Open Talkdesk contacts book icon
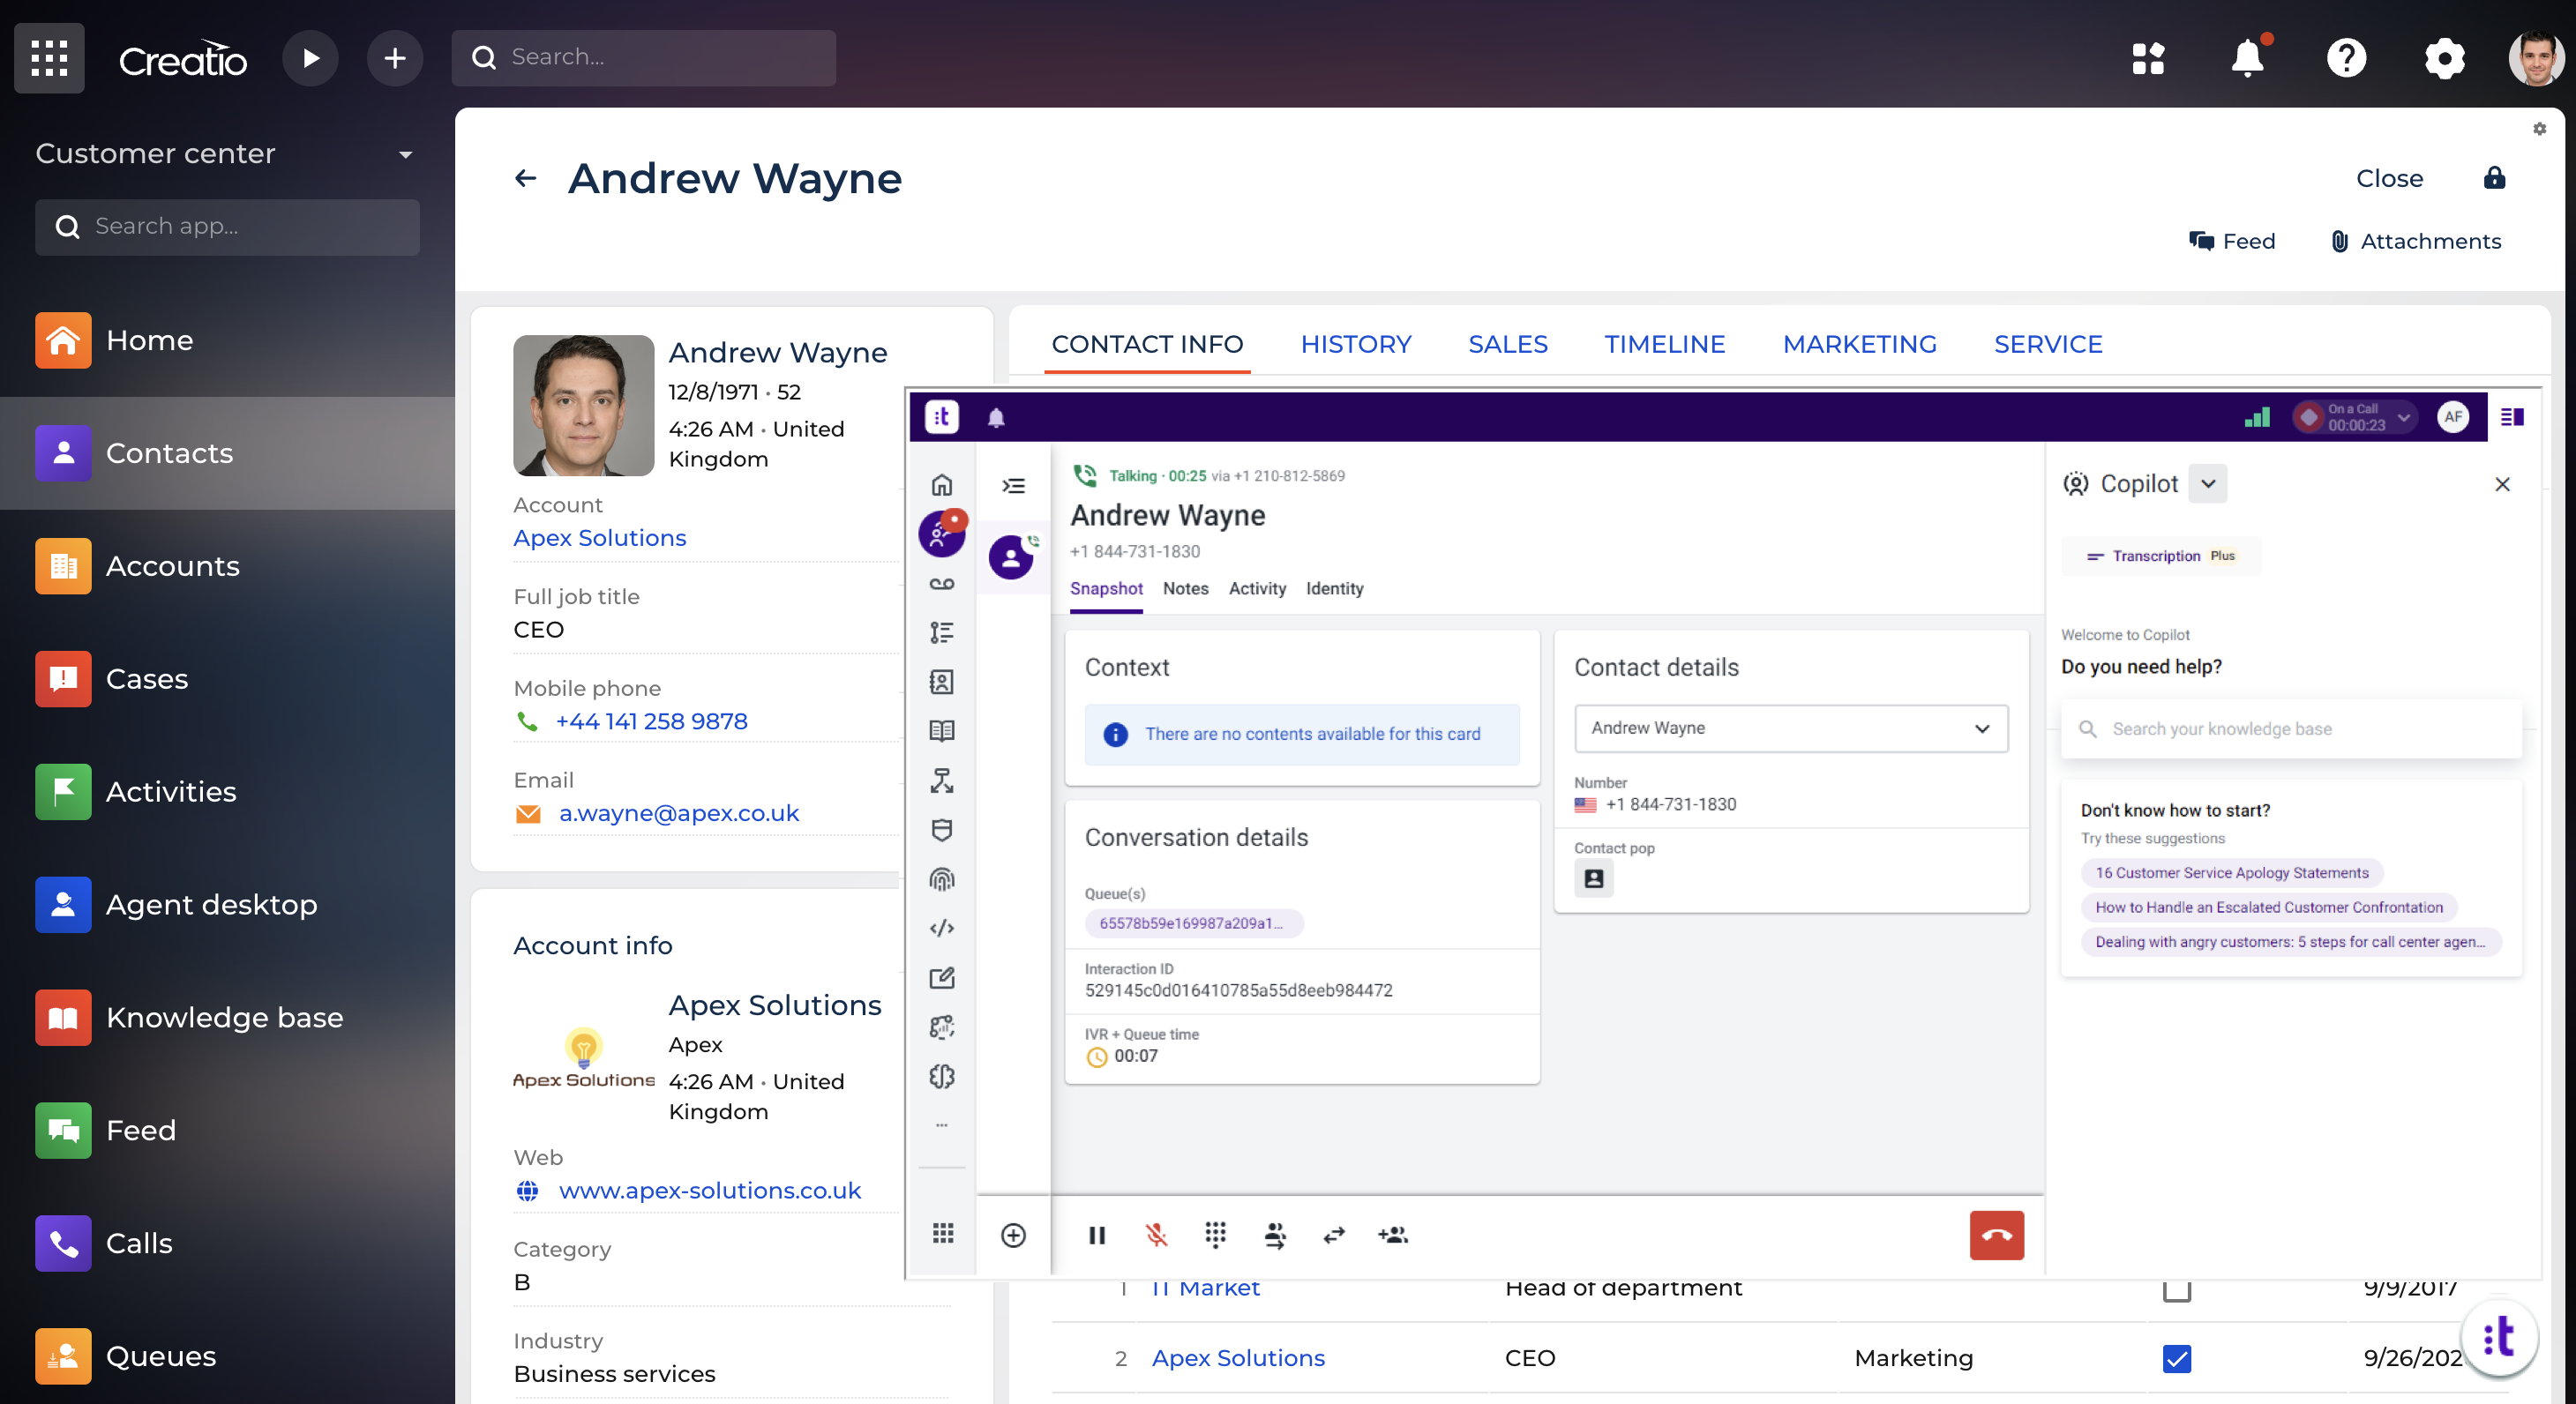 941,682
